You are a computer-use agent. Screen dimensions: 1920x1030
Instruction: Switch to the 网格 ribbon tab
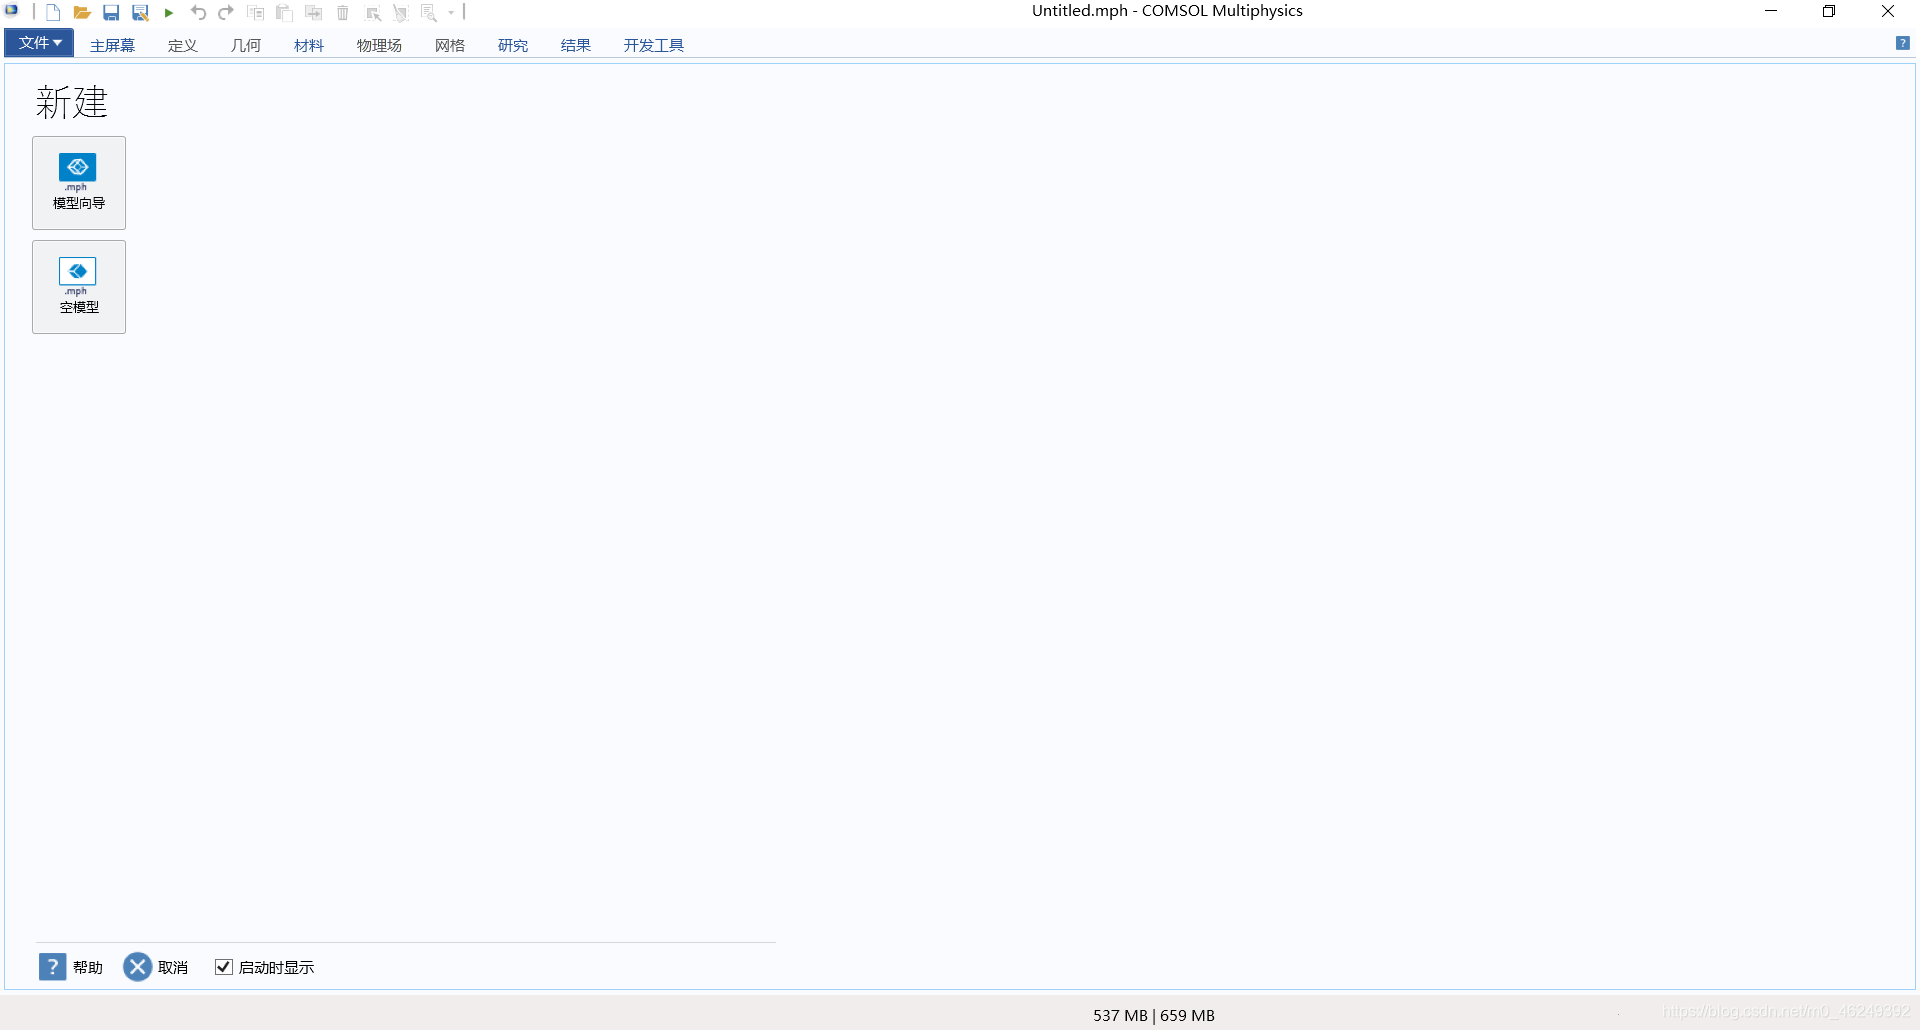450,45
